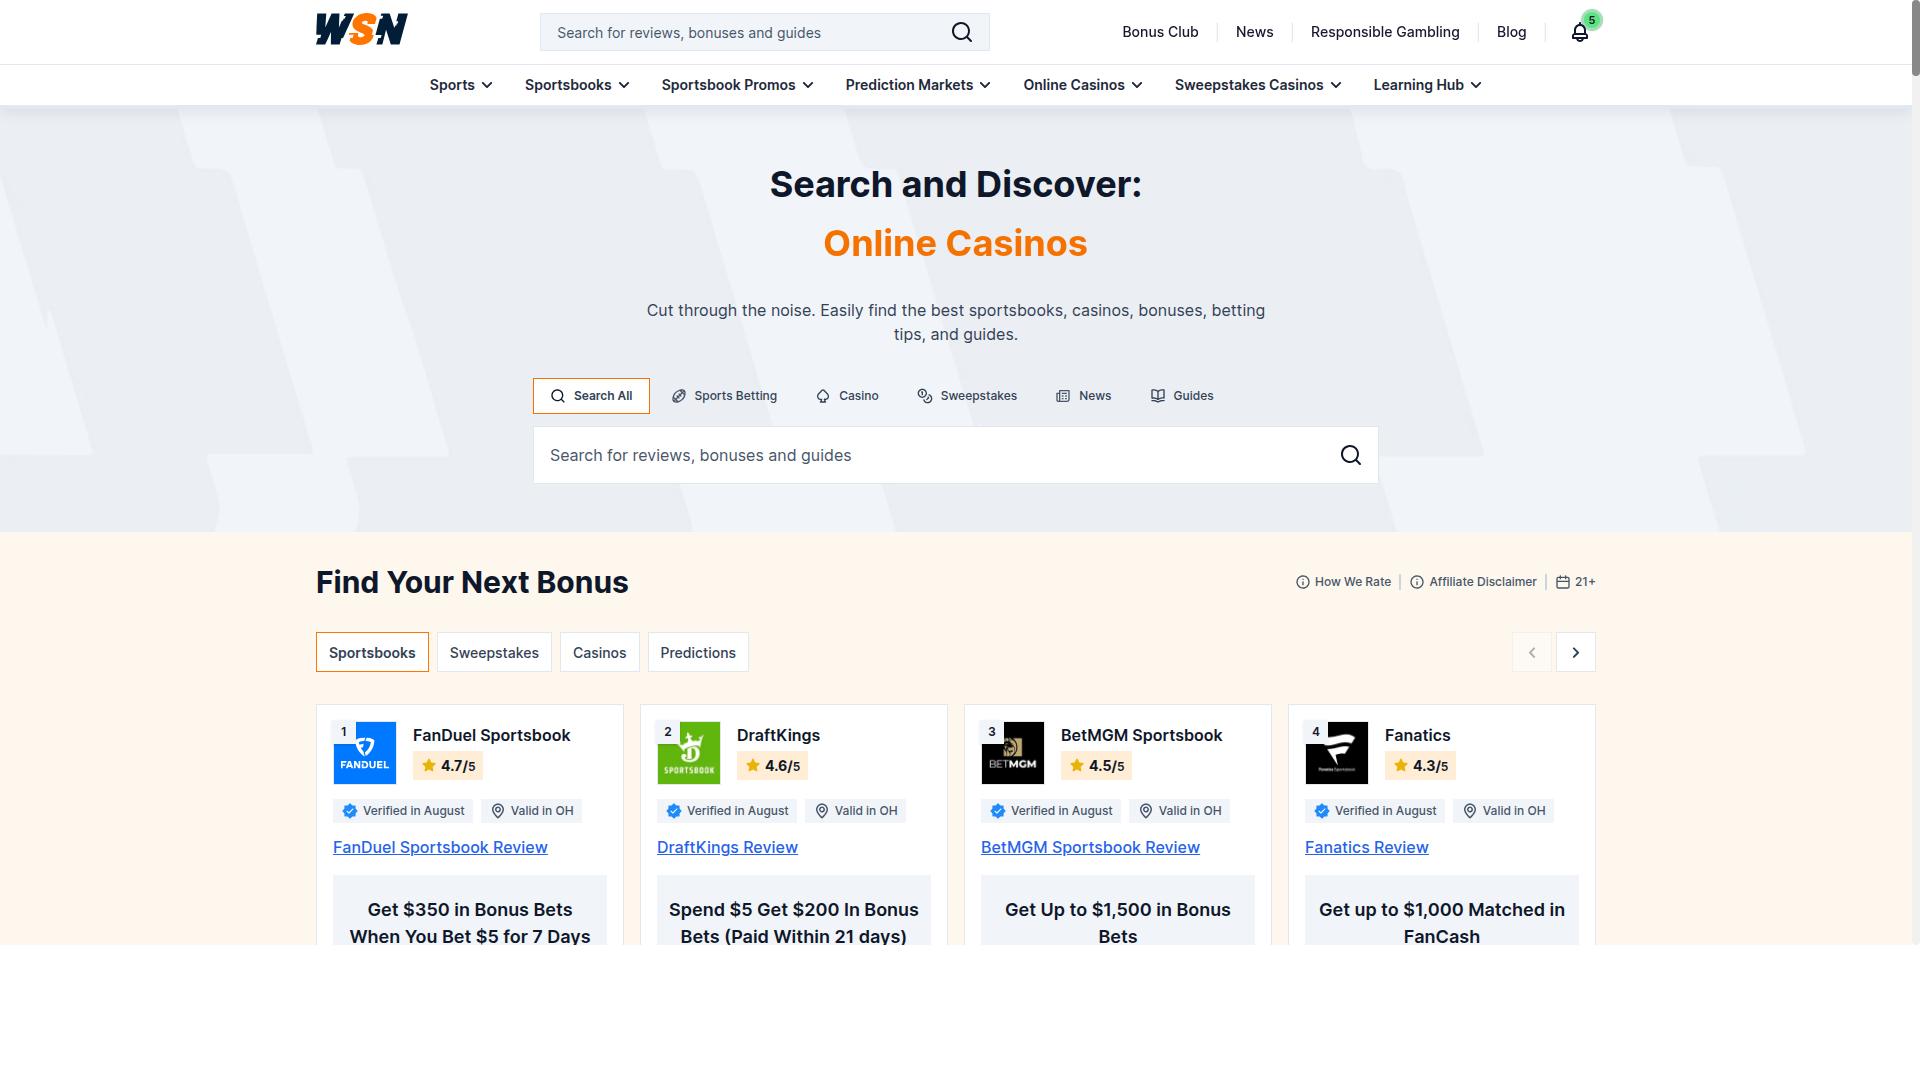Click the Fanatics logo
This screenshot has width=1920, height=1080.
(1337, 753)
